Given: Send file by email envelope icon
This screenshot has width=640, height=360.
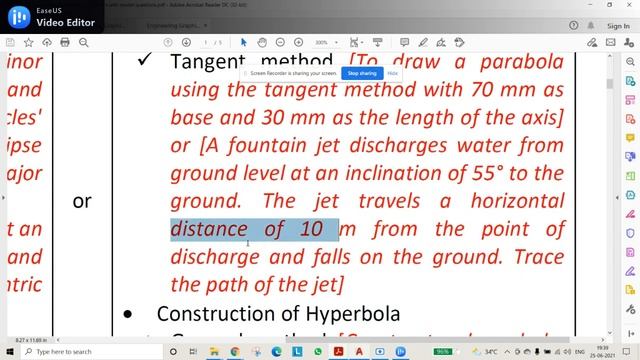Looking at the screenshot, I should click(x=611, y=42).
